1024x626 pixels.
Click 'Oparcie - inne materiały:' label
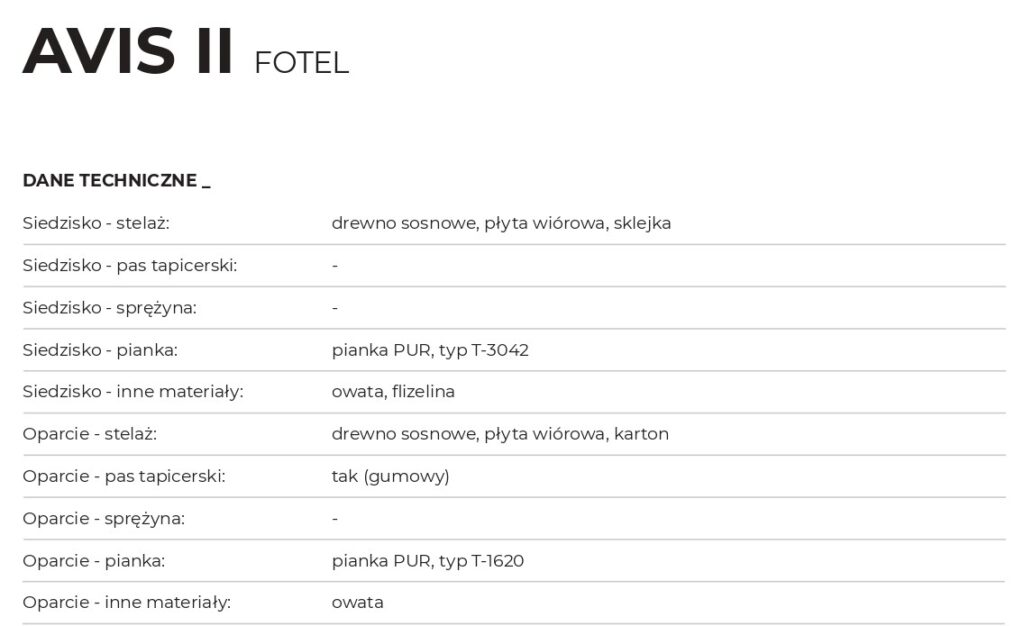[127, 603]
